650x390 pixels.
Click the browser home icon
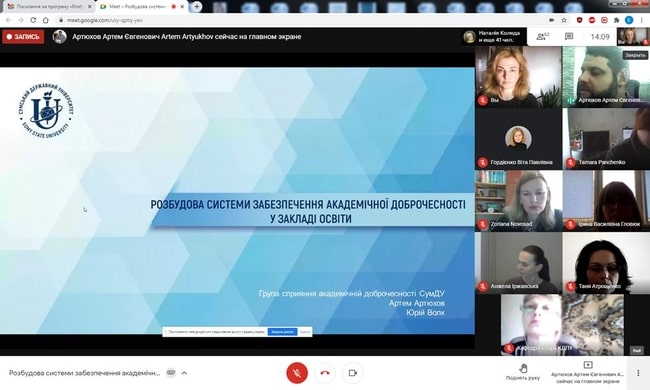coord(46,20)
